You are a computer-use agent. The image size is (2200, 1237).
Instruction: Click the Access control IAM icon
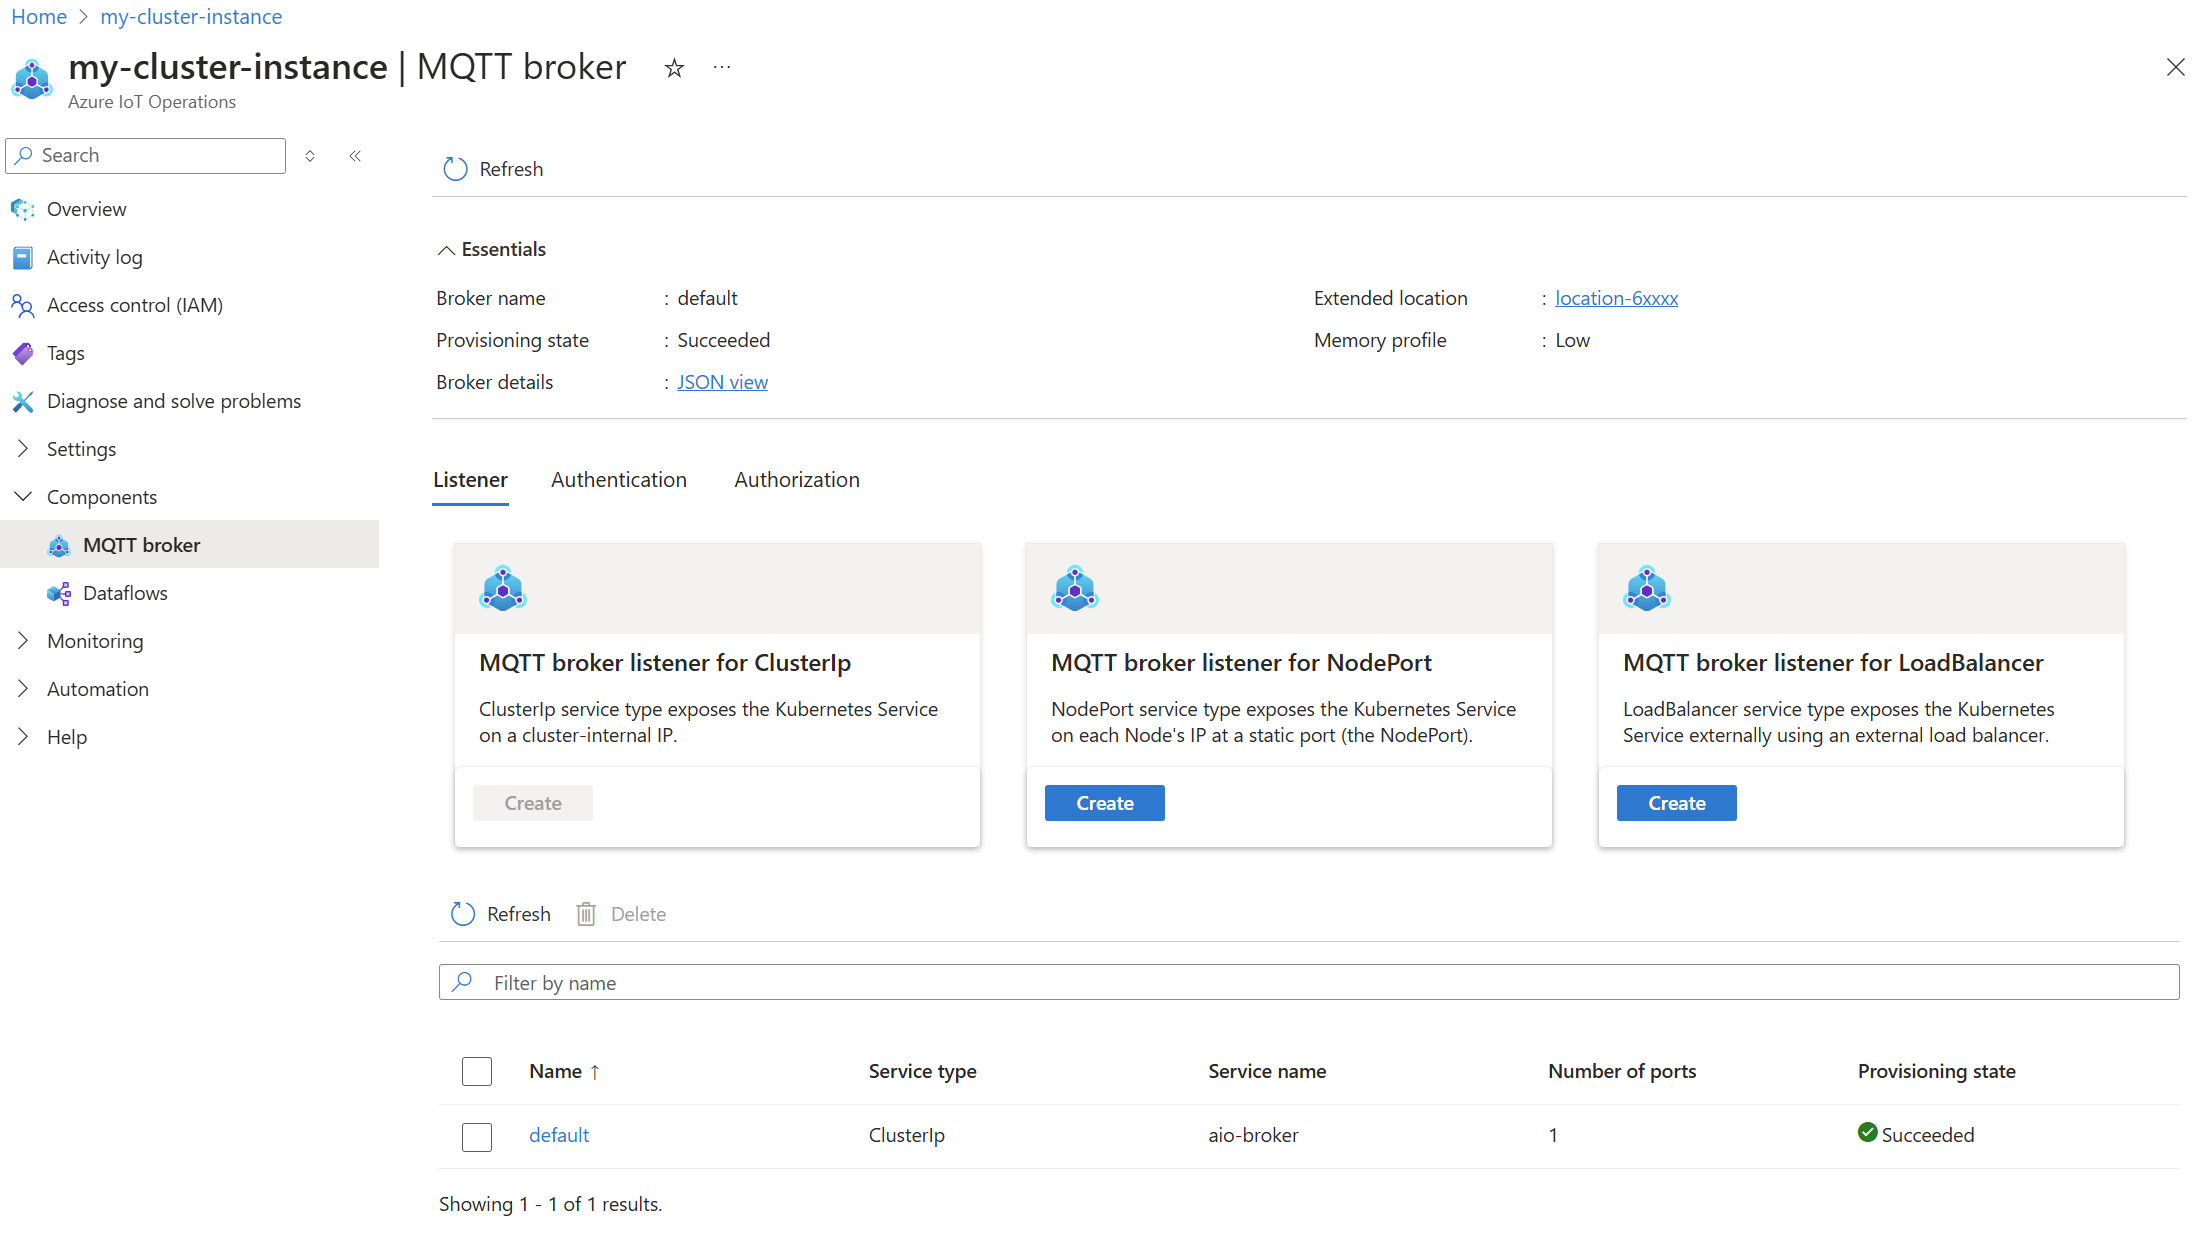(x=23, y=304)
